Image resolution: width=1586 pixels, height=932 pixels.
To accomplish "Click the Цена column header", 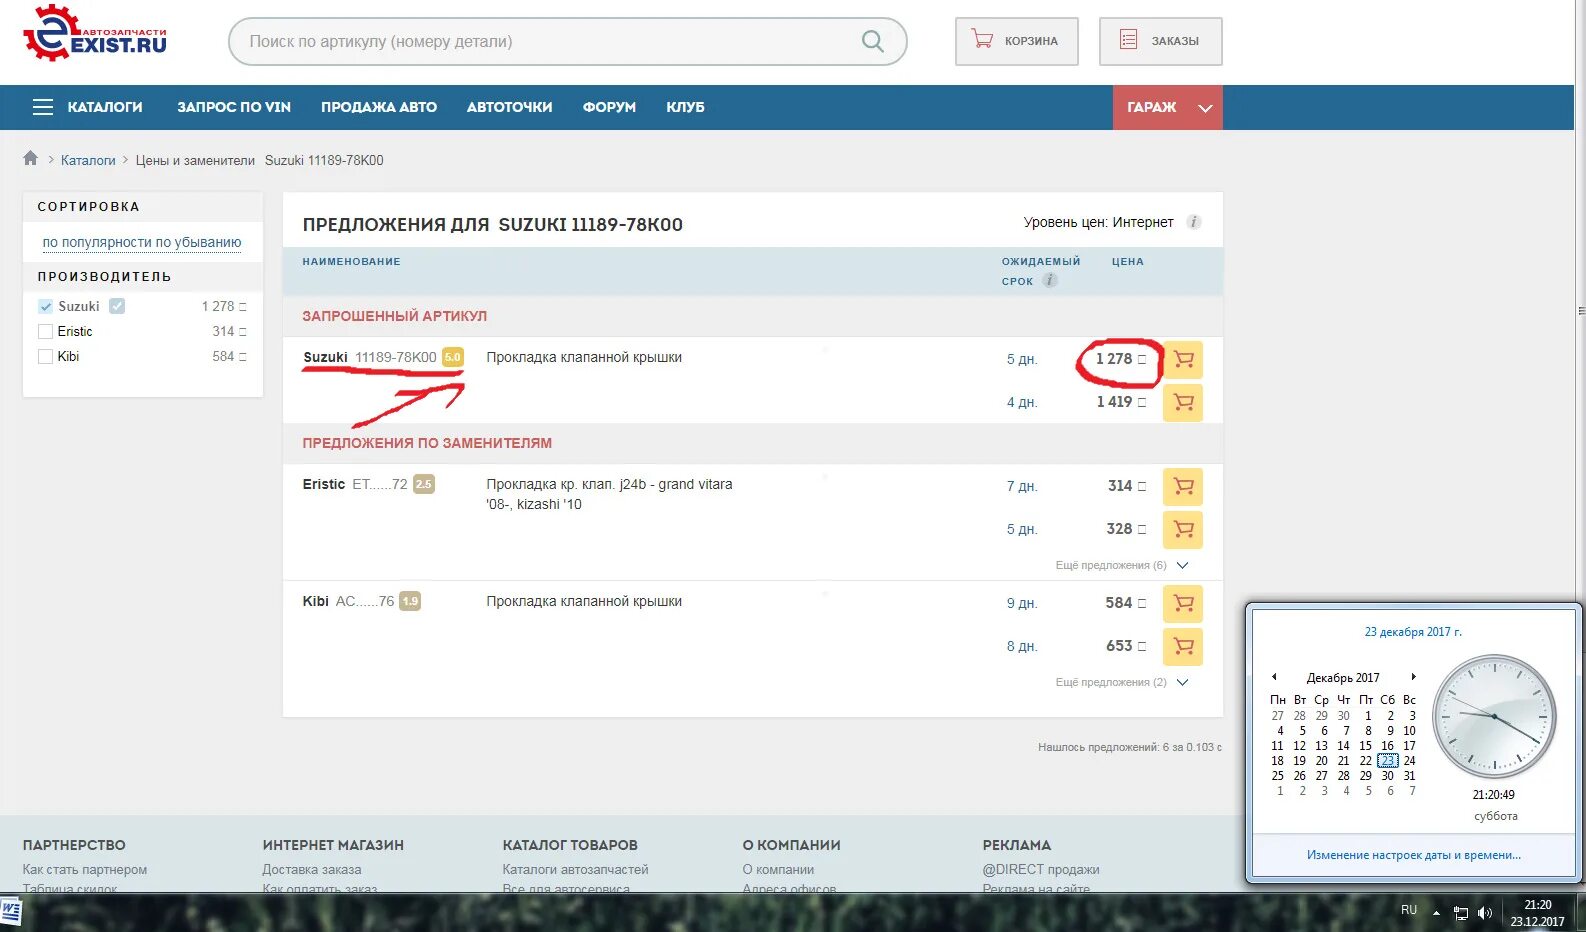I will 1127,261.
